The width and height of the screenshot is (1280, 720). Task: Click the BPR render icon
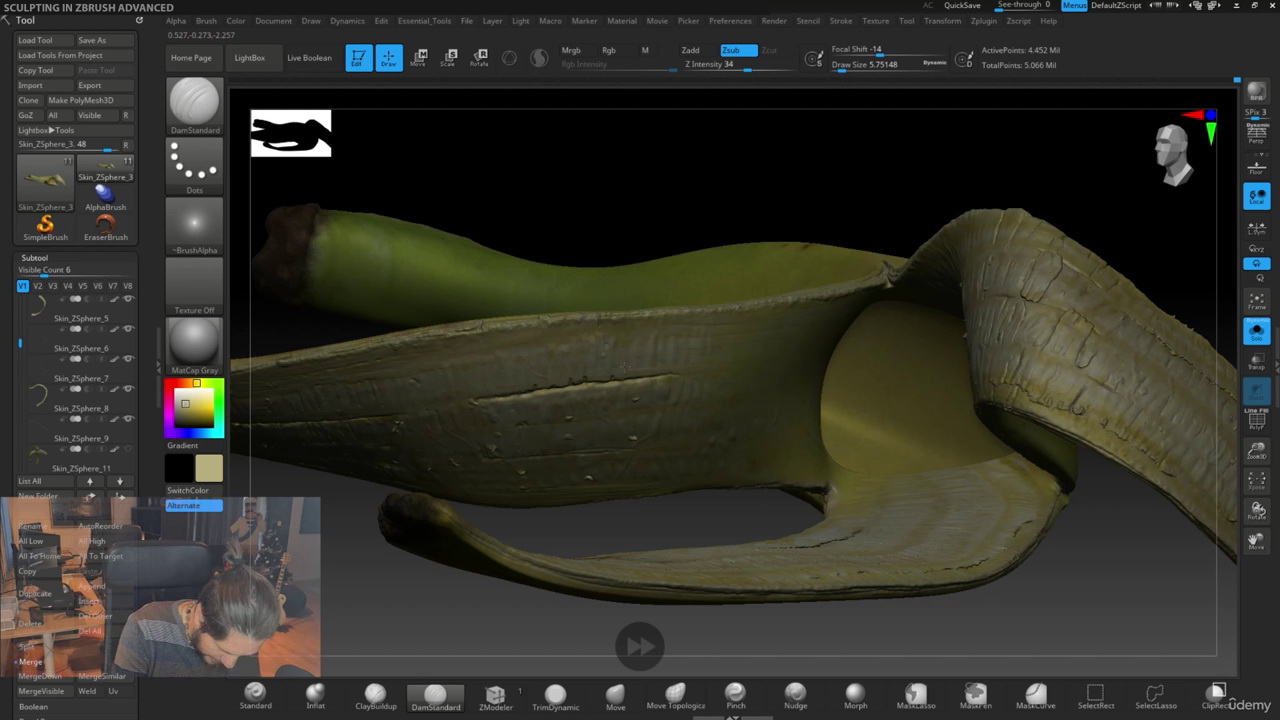pyautogui.click(x=1256, y=92)
